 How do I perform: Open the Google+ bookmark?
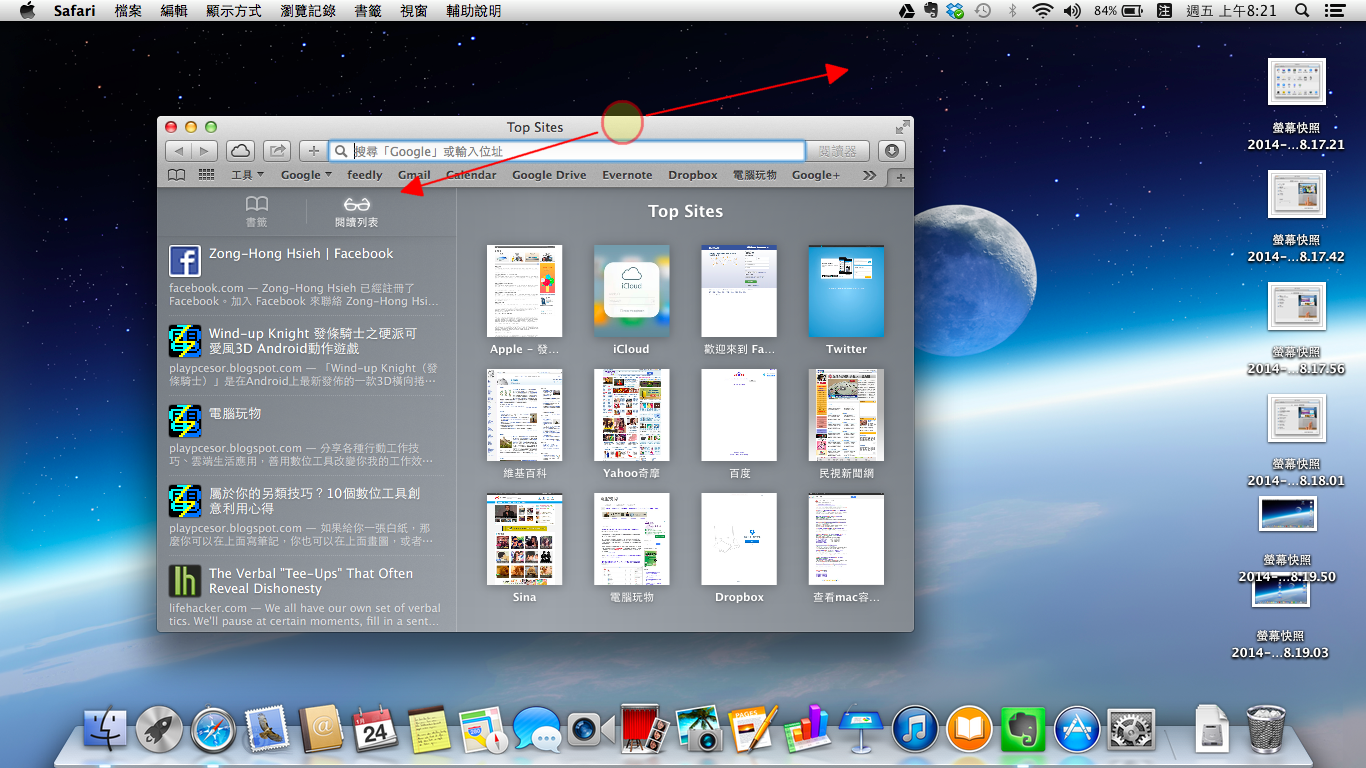coord(816,175)
